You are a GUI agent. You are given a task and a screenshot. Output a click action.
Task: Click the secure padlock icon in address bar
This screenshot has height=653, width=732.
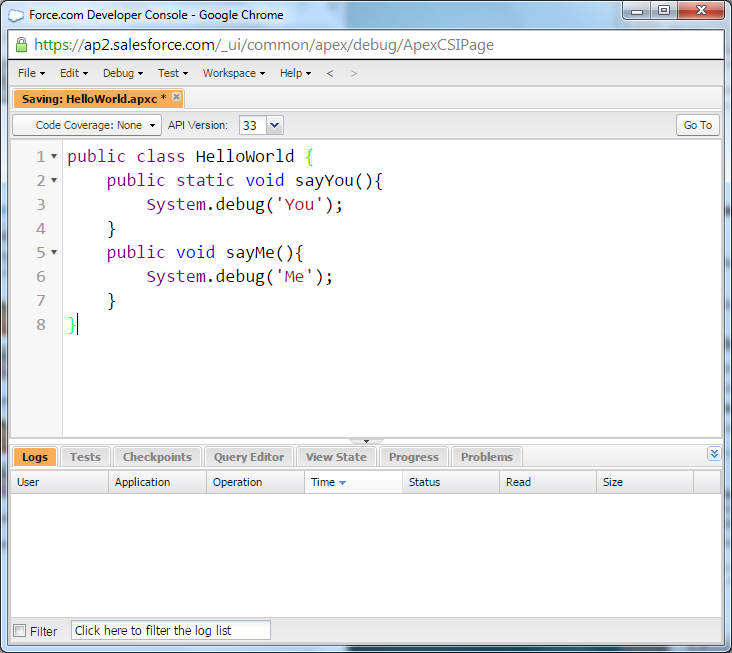tap(21, 45)
